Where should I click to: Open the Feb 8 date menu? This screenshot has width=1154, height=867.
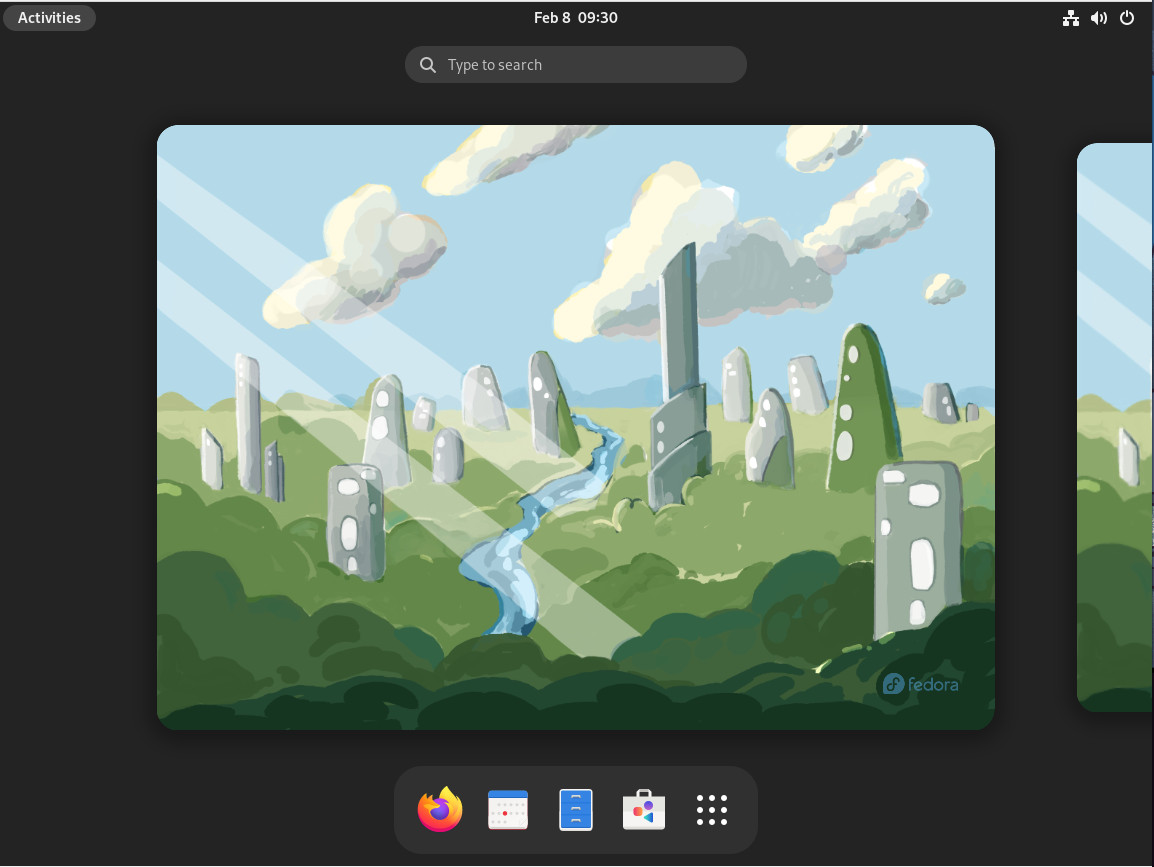pyautogui.click(x=551, y=18)
